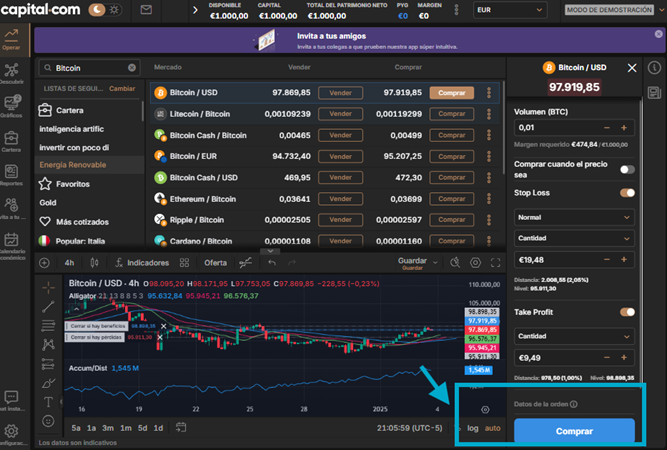Open chart settings hexagon icon
The width and height of the screenshot is (667, 450).
[x=475, y=263]
